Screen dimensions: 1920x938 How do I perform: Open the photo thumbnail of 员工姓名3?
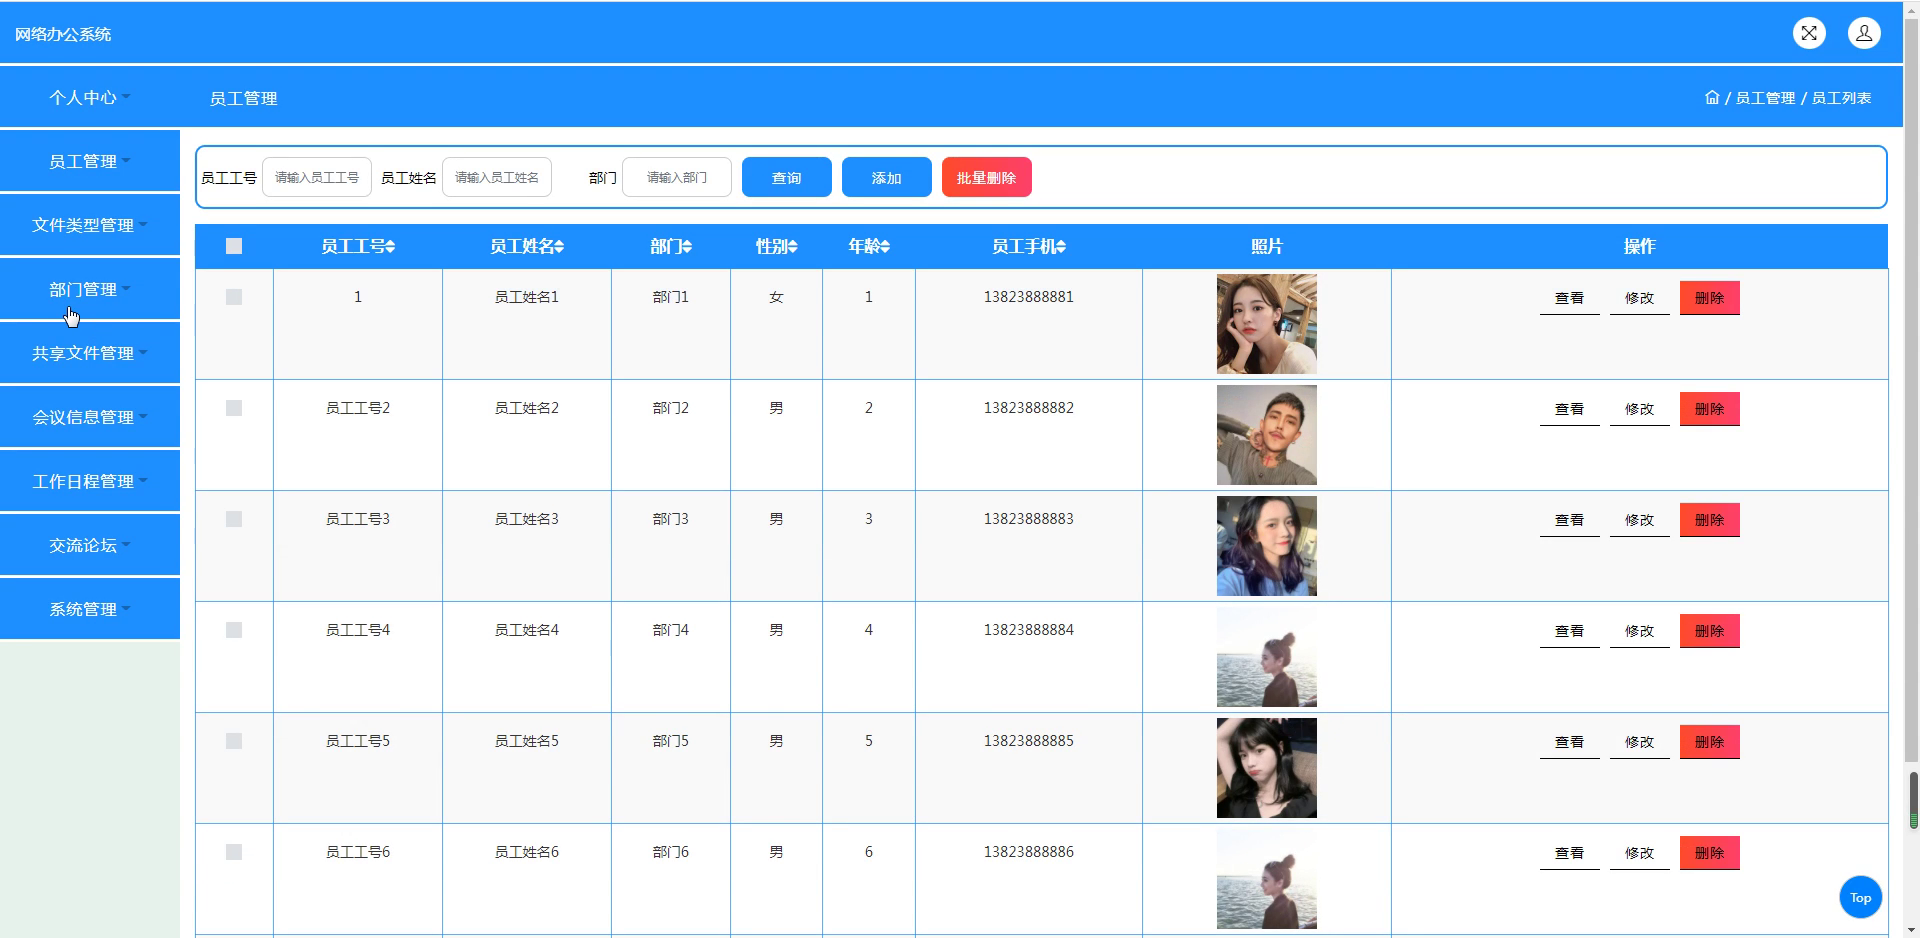coord(1267,546)
